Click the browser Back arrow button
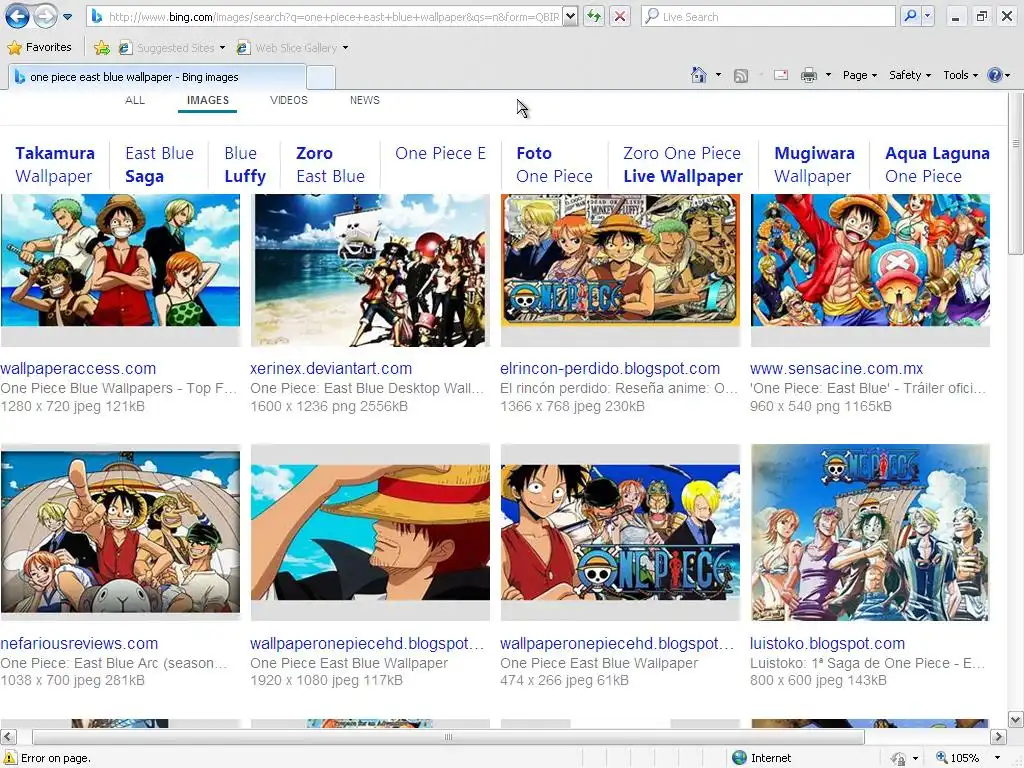The width and height of the screenshot is (1024, 768). tap(18, 16)
